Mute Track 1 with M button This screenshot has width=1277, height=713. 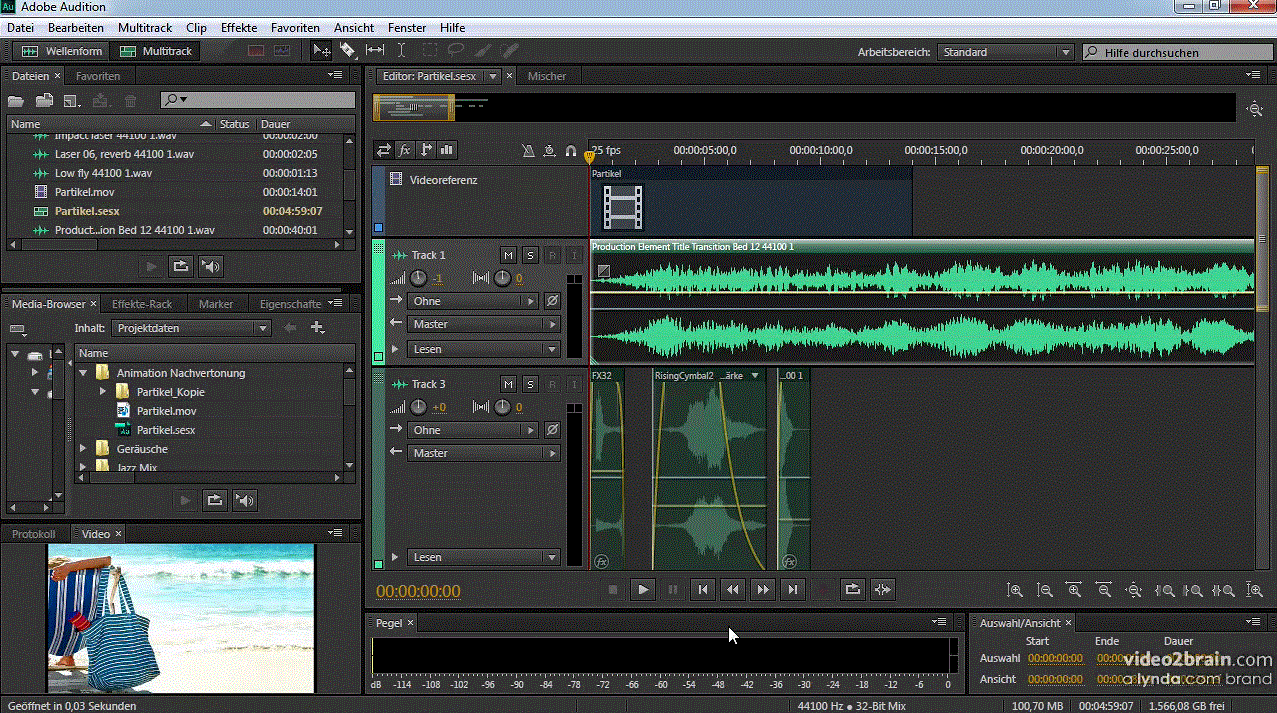click(x=508, y=255)
